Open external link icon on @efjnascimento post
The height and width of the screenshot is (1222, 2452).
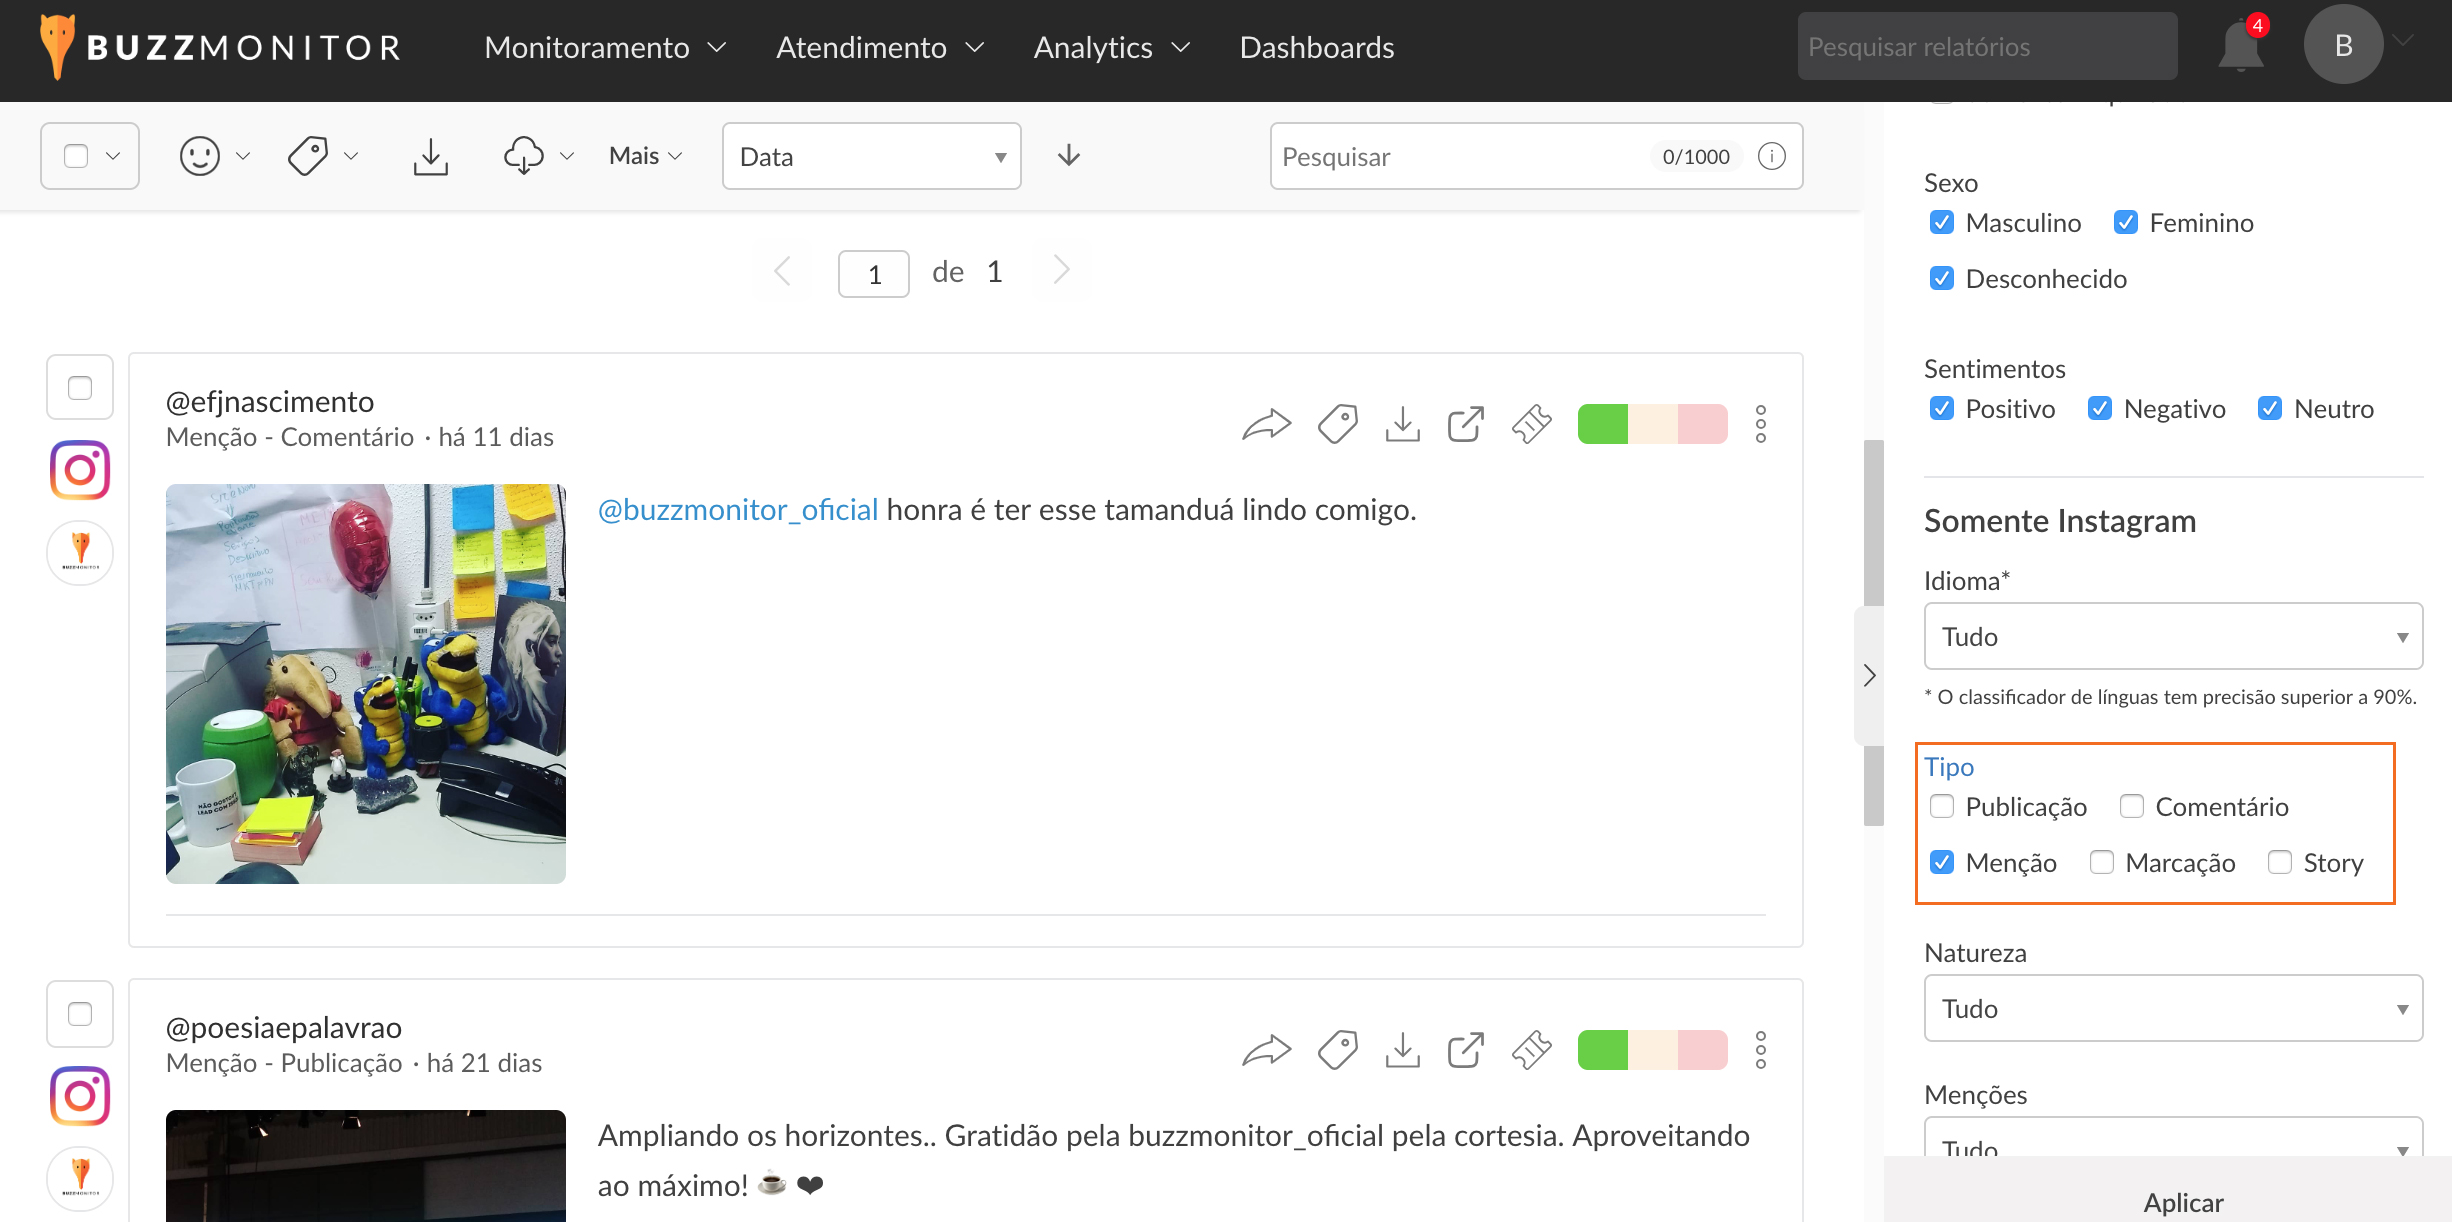(x=1466, y=425)
